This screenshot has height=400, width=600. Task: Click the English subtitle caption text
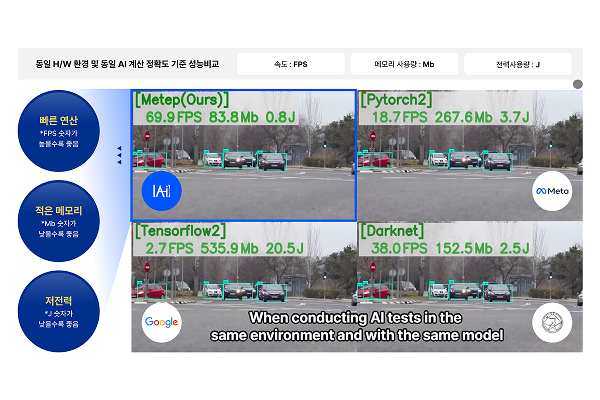[x=356, y=327]
